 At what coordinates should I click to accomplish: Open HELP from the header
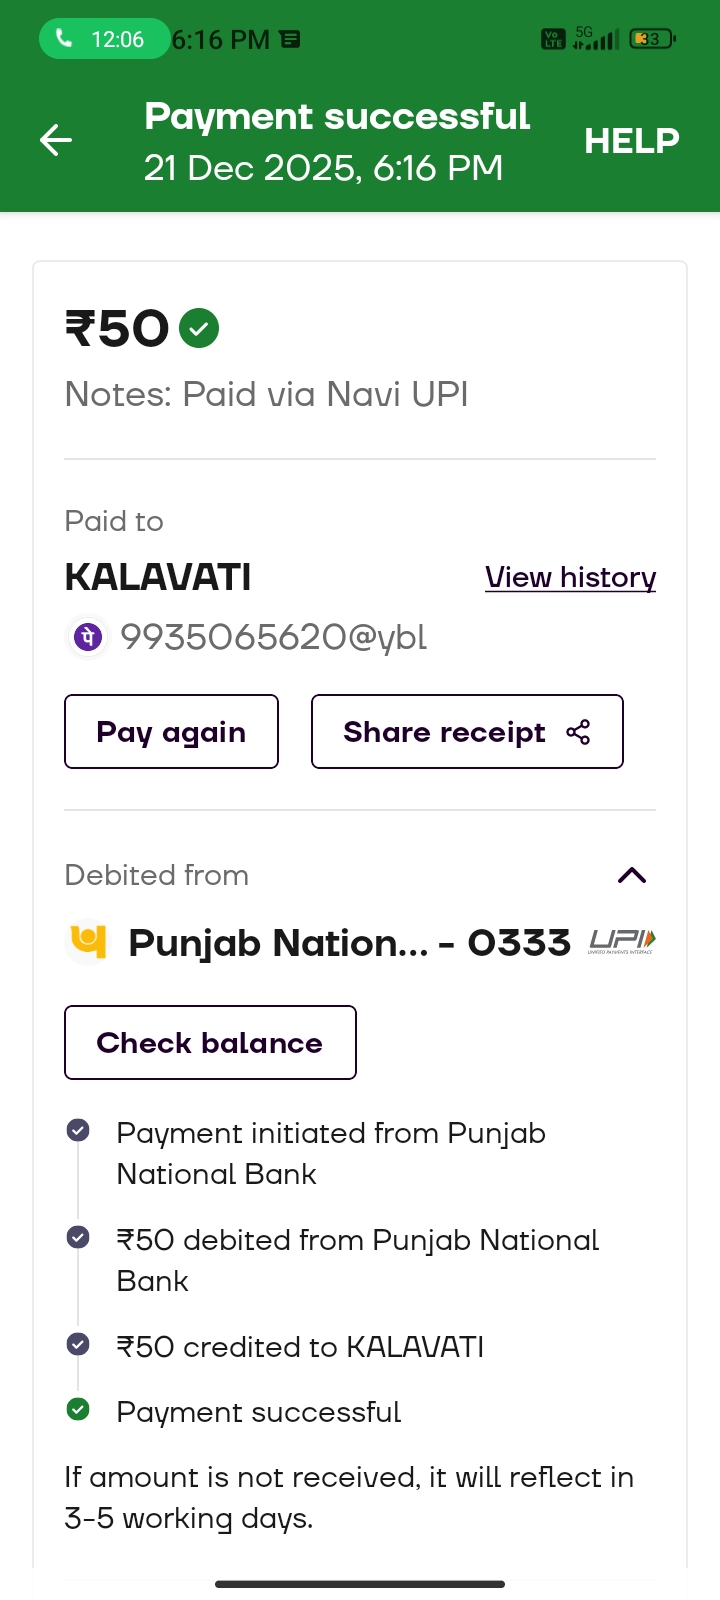(631, 141)
